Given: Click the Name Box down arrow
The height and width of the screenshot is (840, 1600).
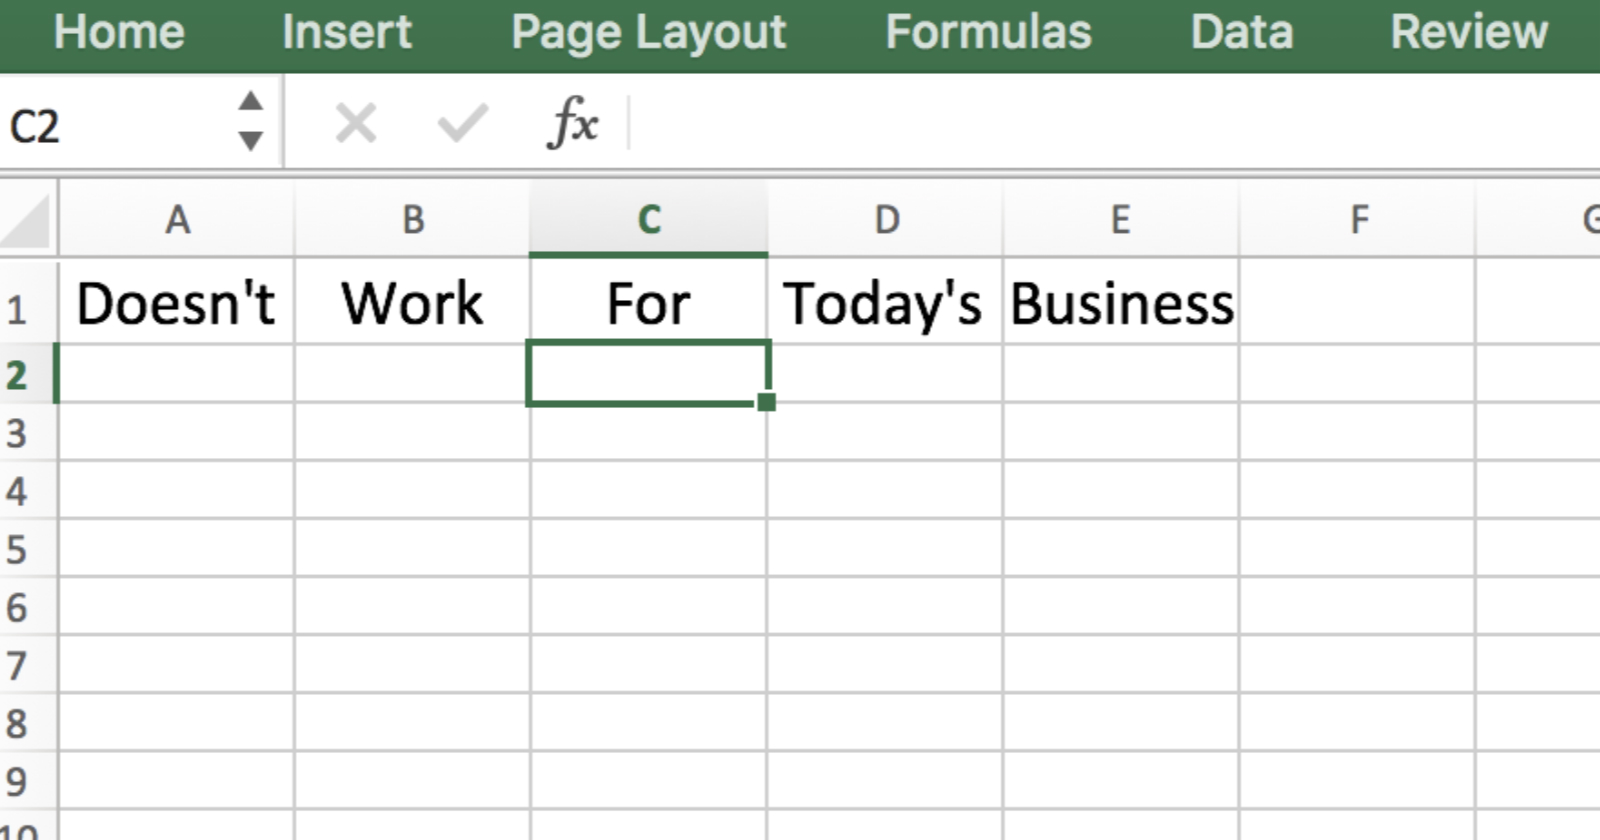Looking at the screenshot, I should 250,140.
